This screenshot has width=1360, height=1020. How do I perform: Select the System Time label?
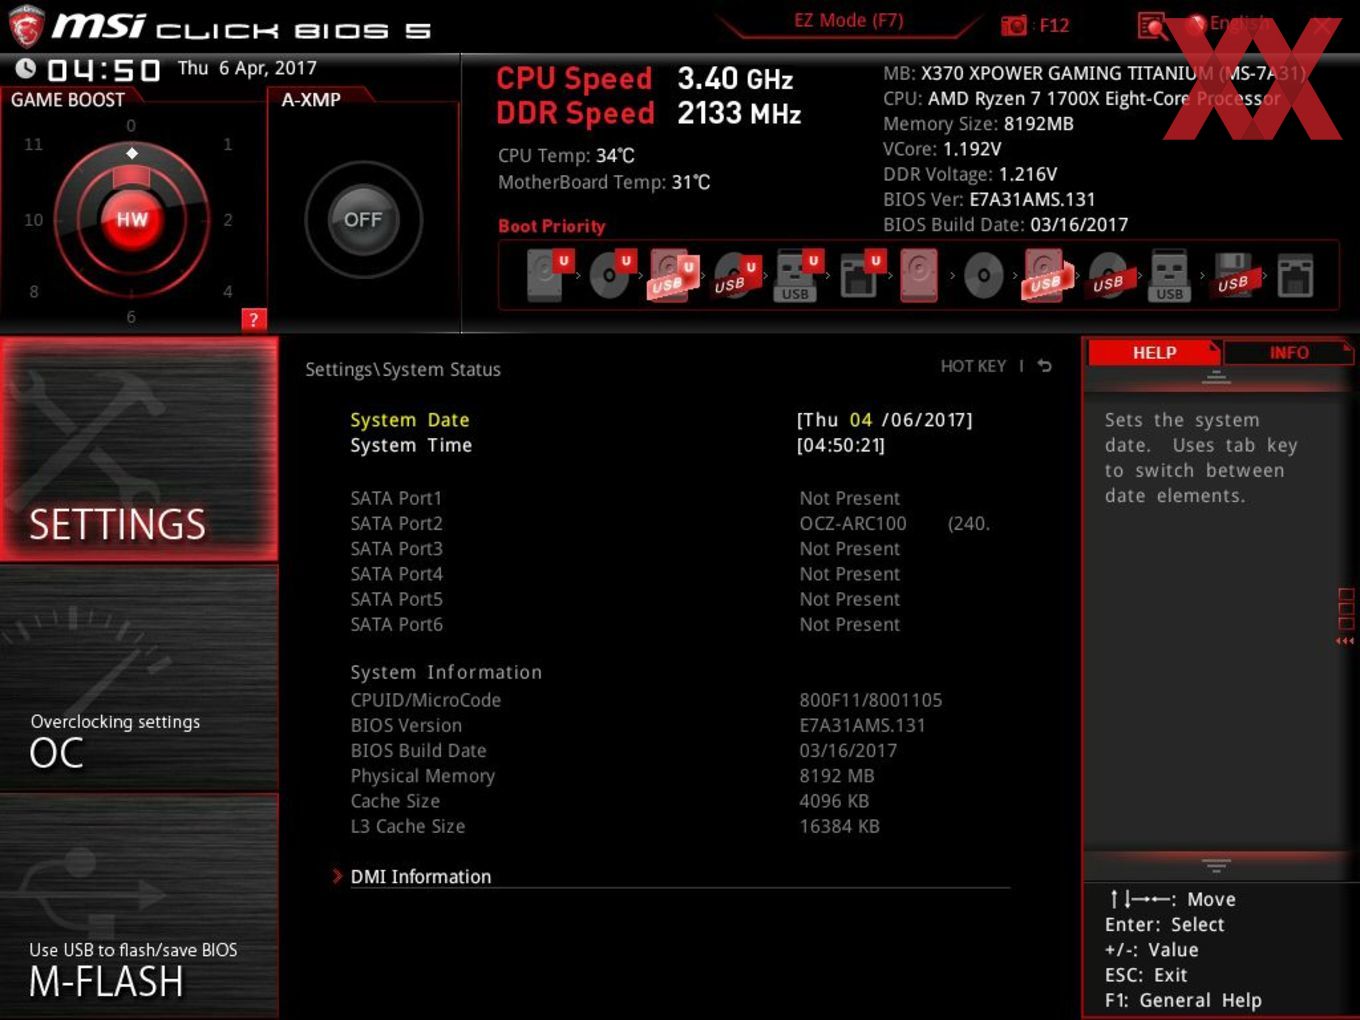(411, 445)
